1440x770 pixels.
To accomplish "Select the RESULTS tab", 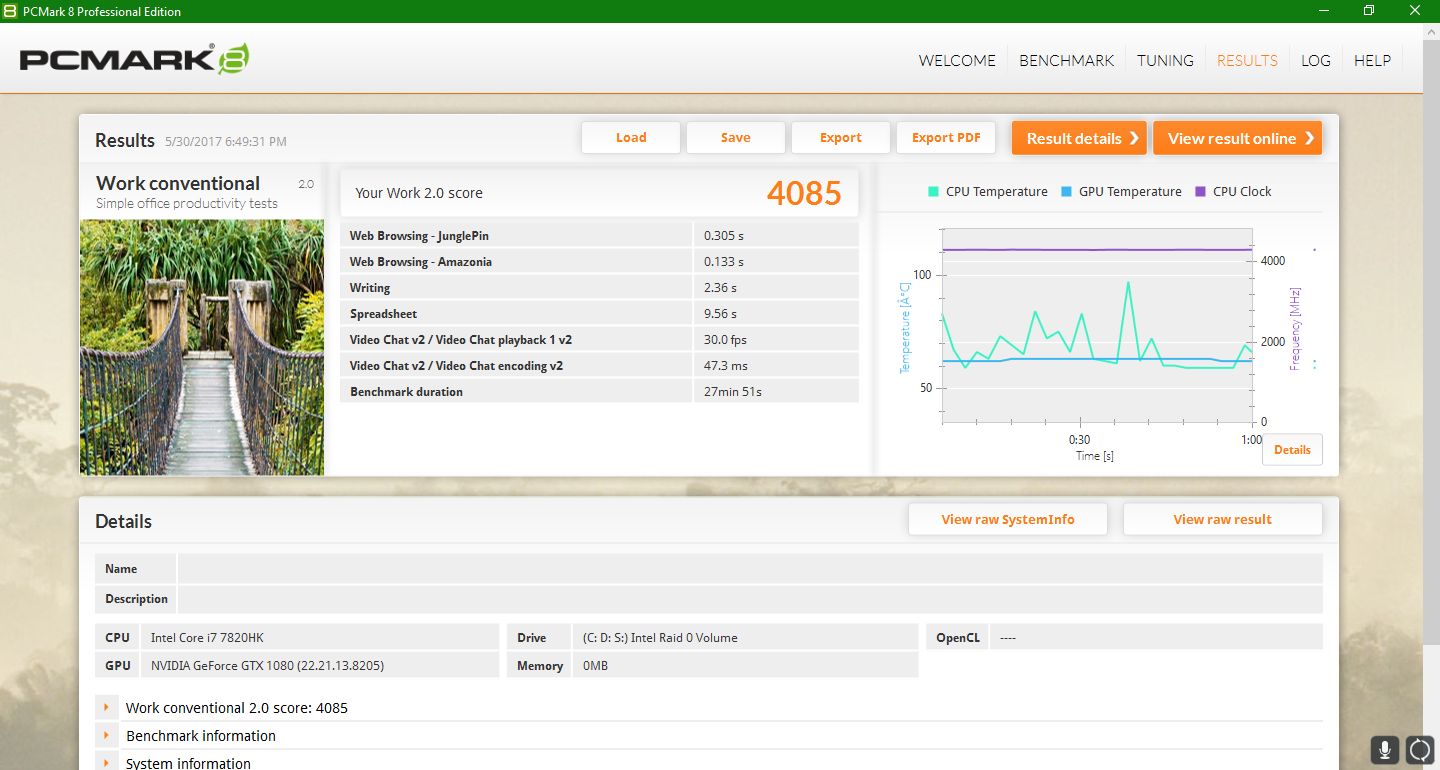I will 1247,61.
